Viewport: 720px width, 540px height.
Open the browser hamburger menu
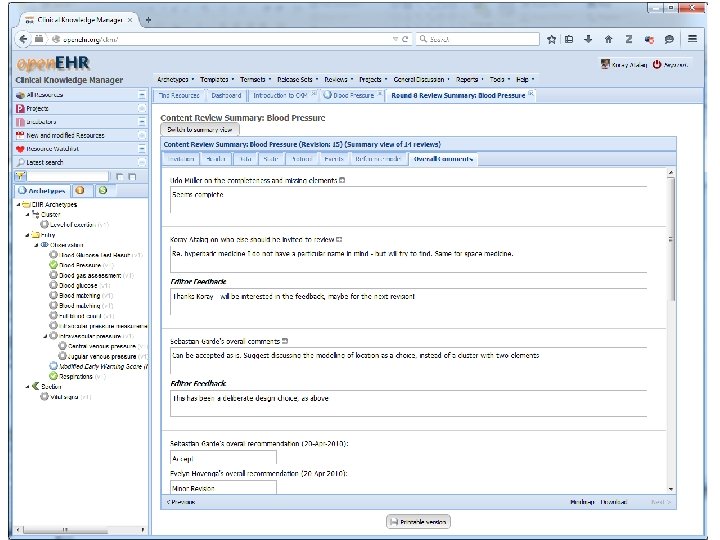pyautogui.click(x=692, y=39)
